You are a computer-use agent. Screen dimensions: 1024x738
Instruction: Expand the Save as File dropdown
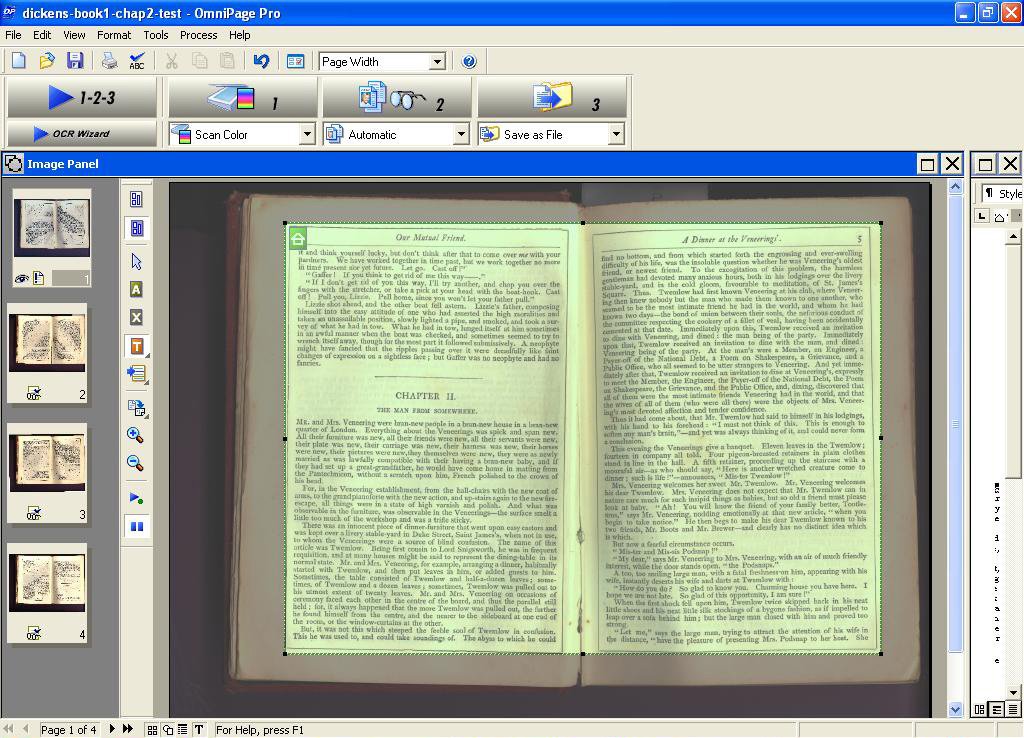coord(615,135)
